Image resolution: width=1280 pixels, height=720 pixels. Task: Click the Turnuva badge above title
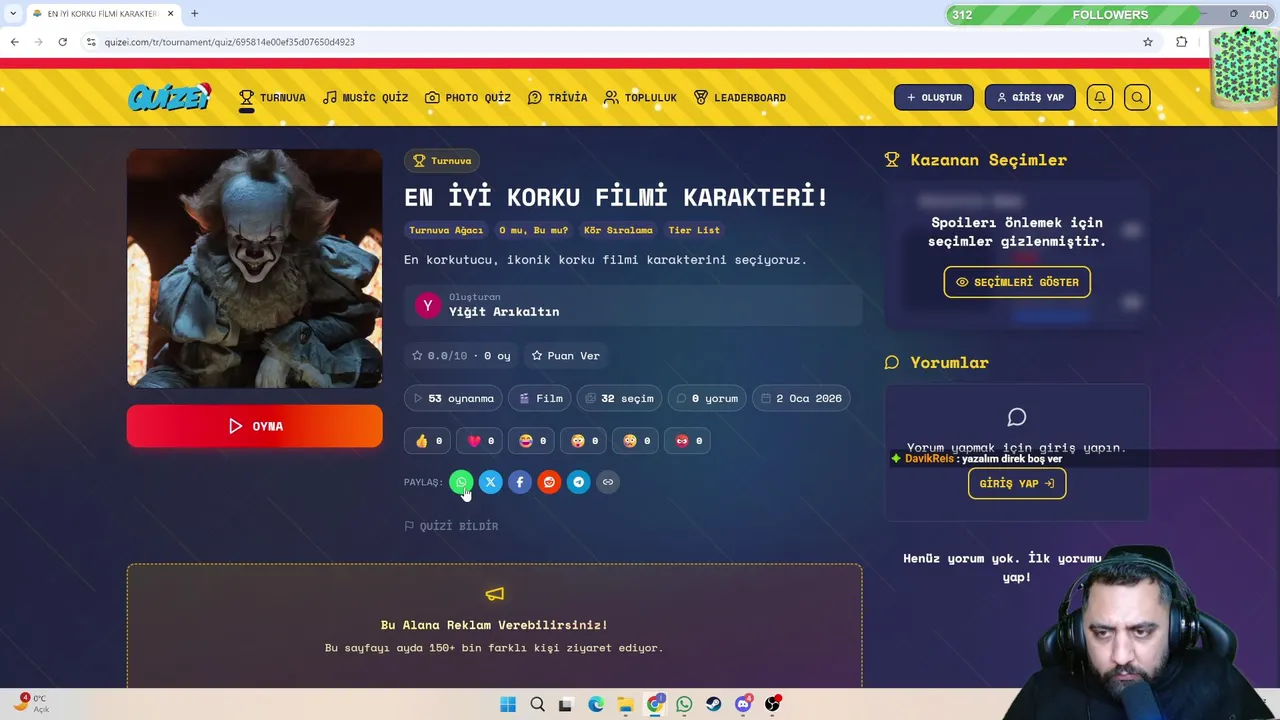(x=442, y=161)
